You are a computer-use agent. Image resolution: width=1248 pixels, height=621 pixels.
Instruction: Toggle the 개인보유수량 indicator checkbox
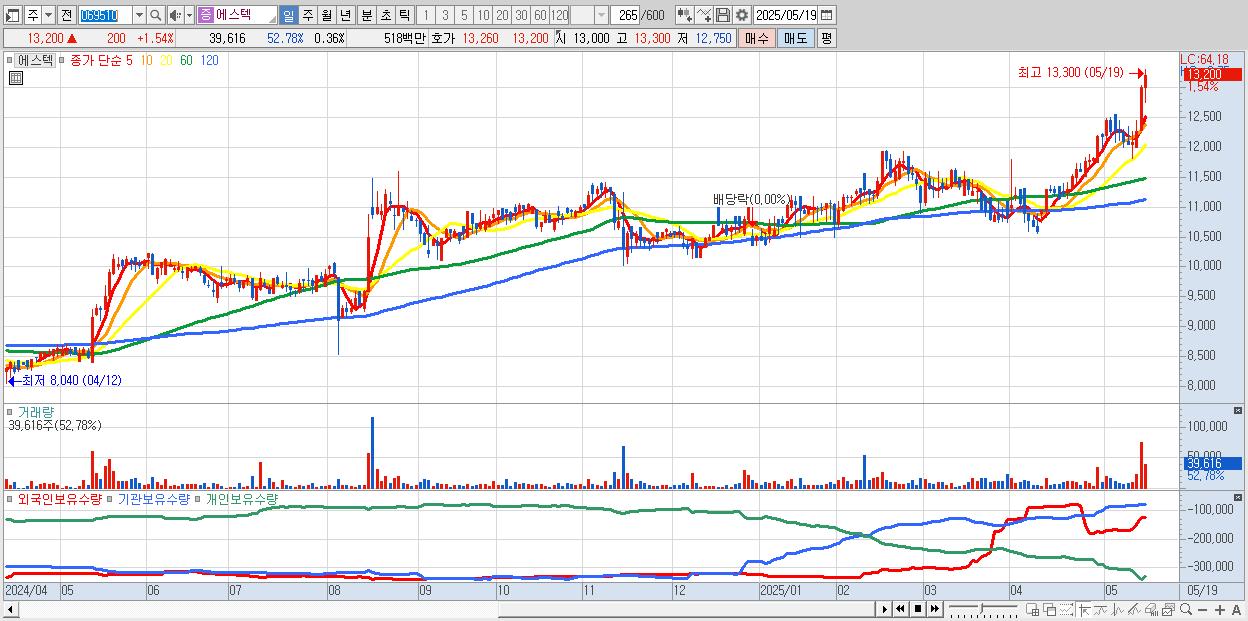(x=199, y=499)
